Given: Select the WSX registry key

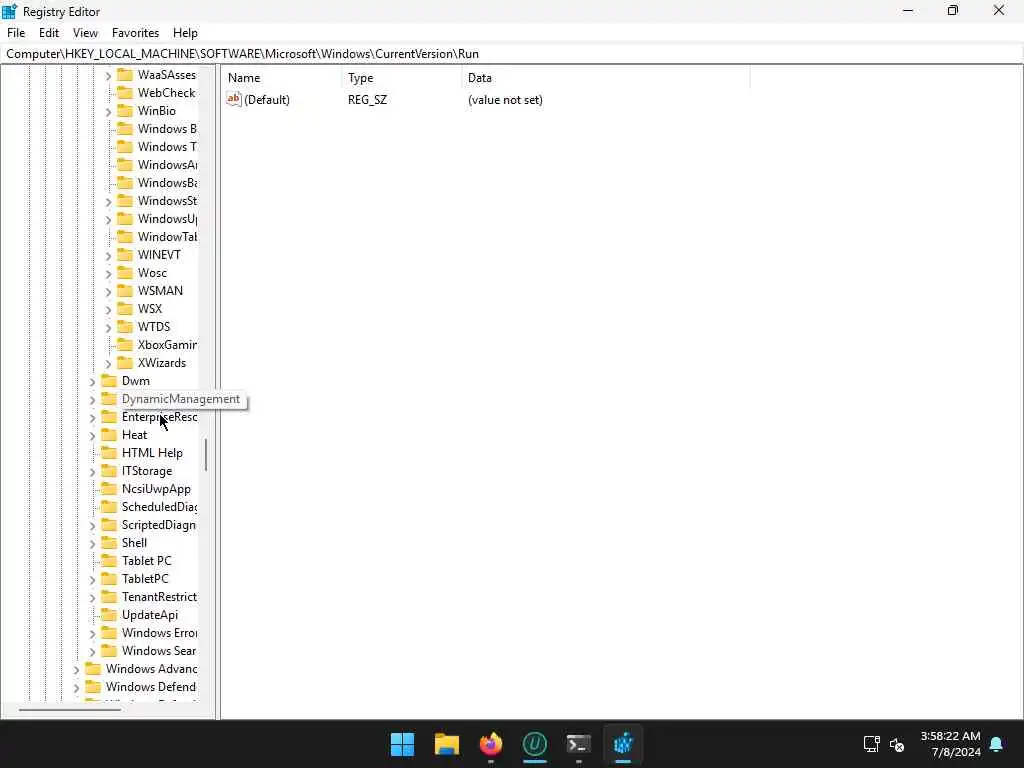Looking at the screenshot, I should point(150,309).
